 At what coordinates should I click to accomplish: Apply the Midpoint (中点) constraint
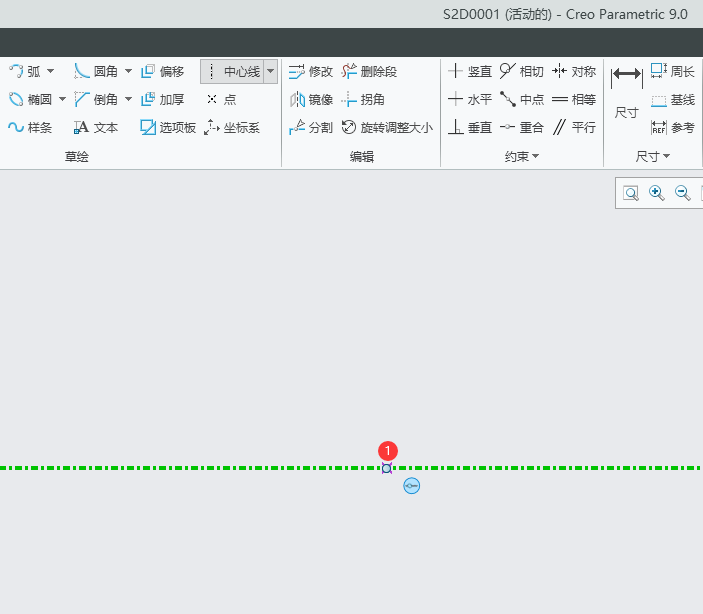pos(522,99)
